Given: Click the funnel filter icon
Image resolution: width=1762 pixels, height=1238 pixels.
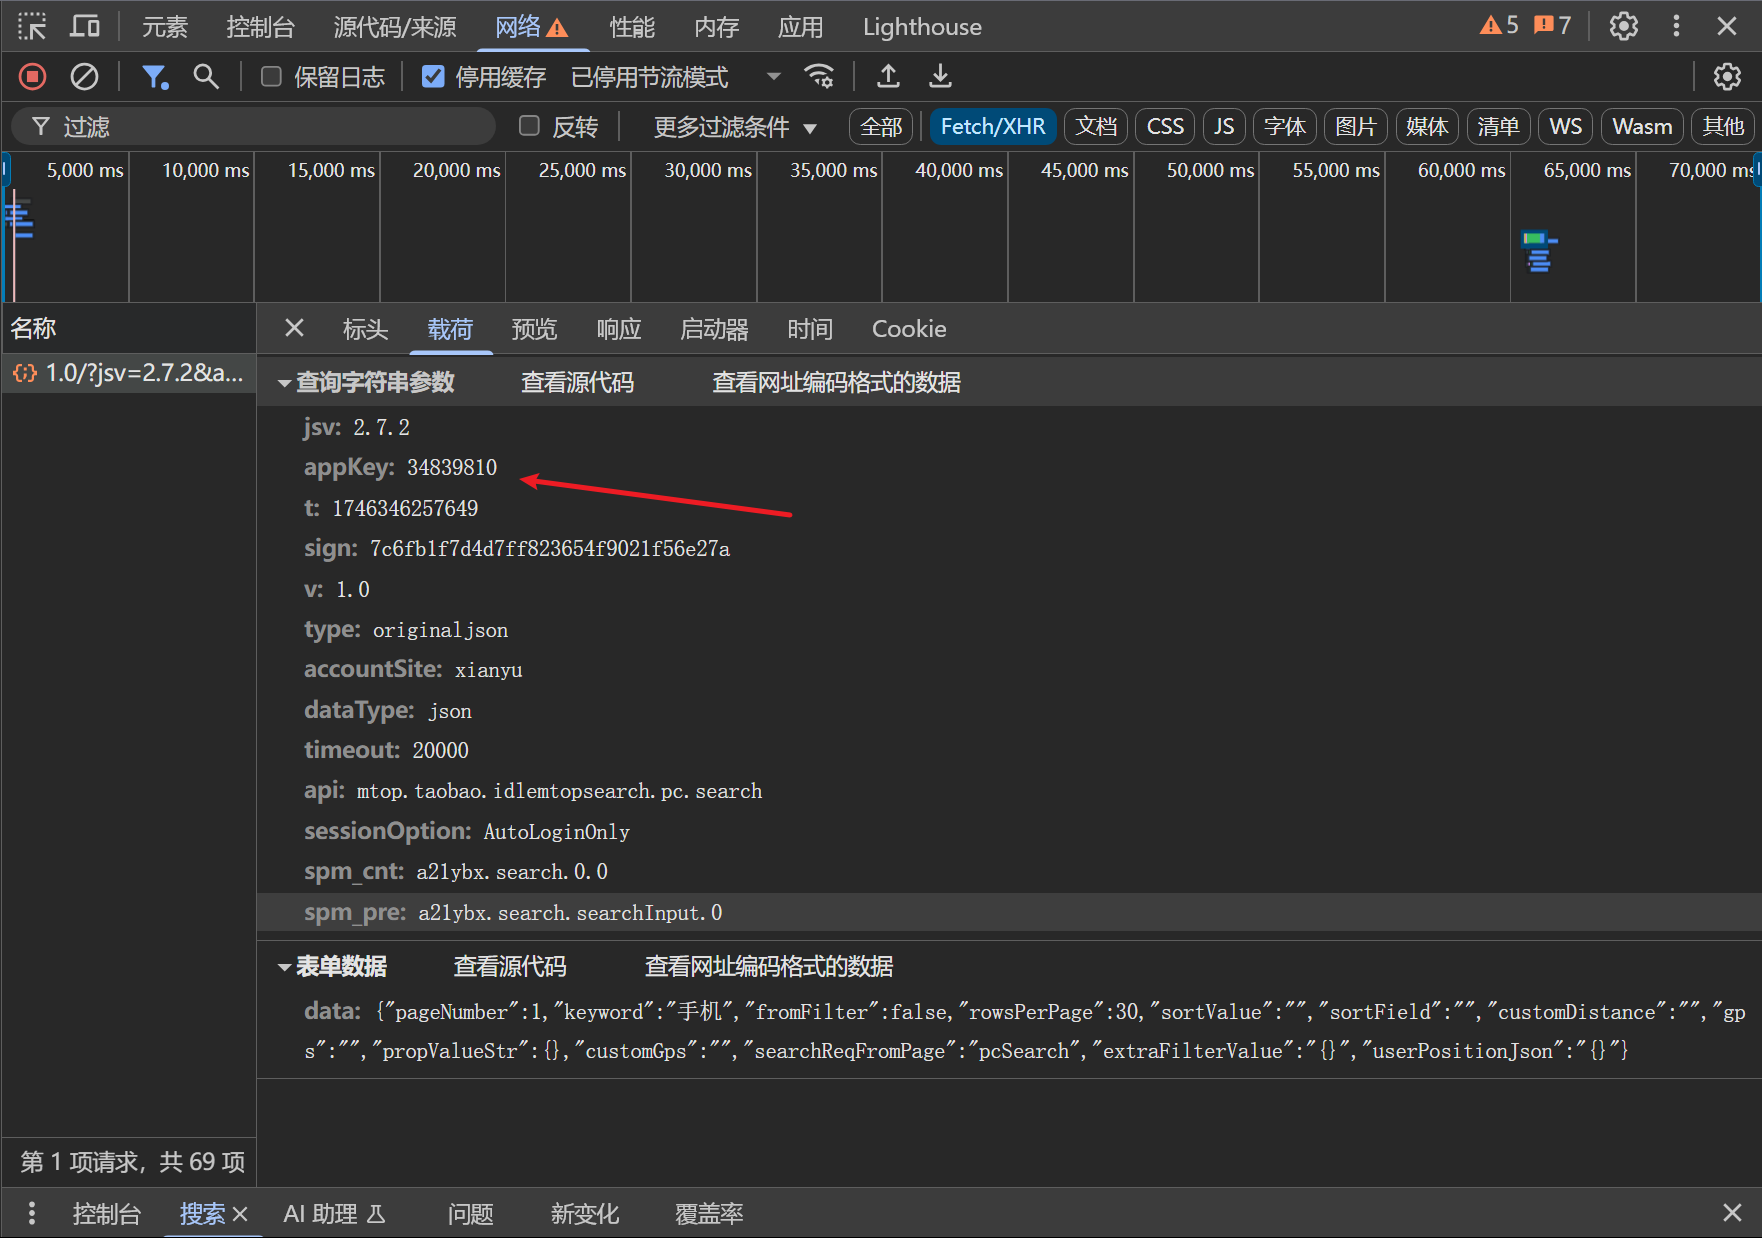Looking at the screenshot, I should tap(154, 77).
